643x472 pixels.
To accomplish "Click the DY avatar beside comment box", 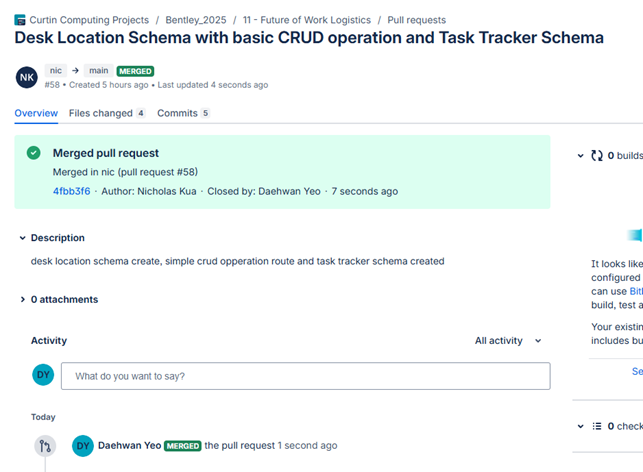I will click(43, 376).
